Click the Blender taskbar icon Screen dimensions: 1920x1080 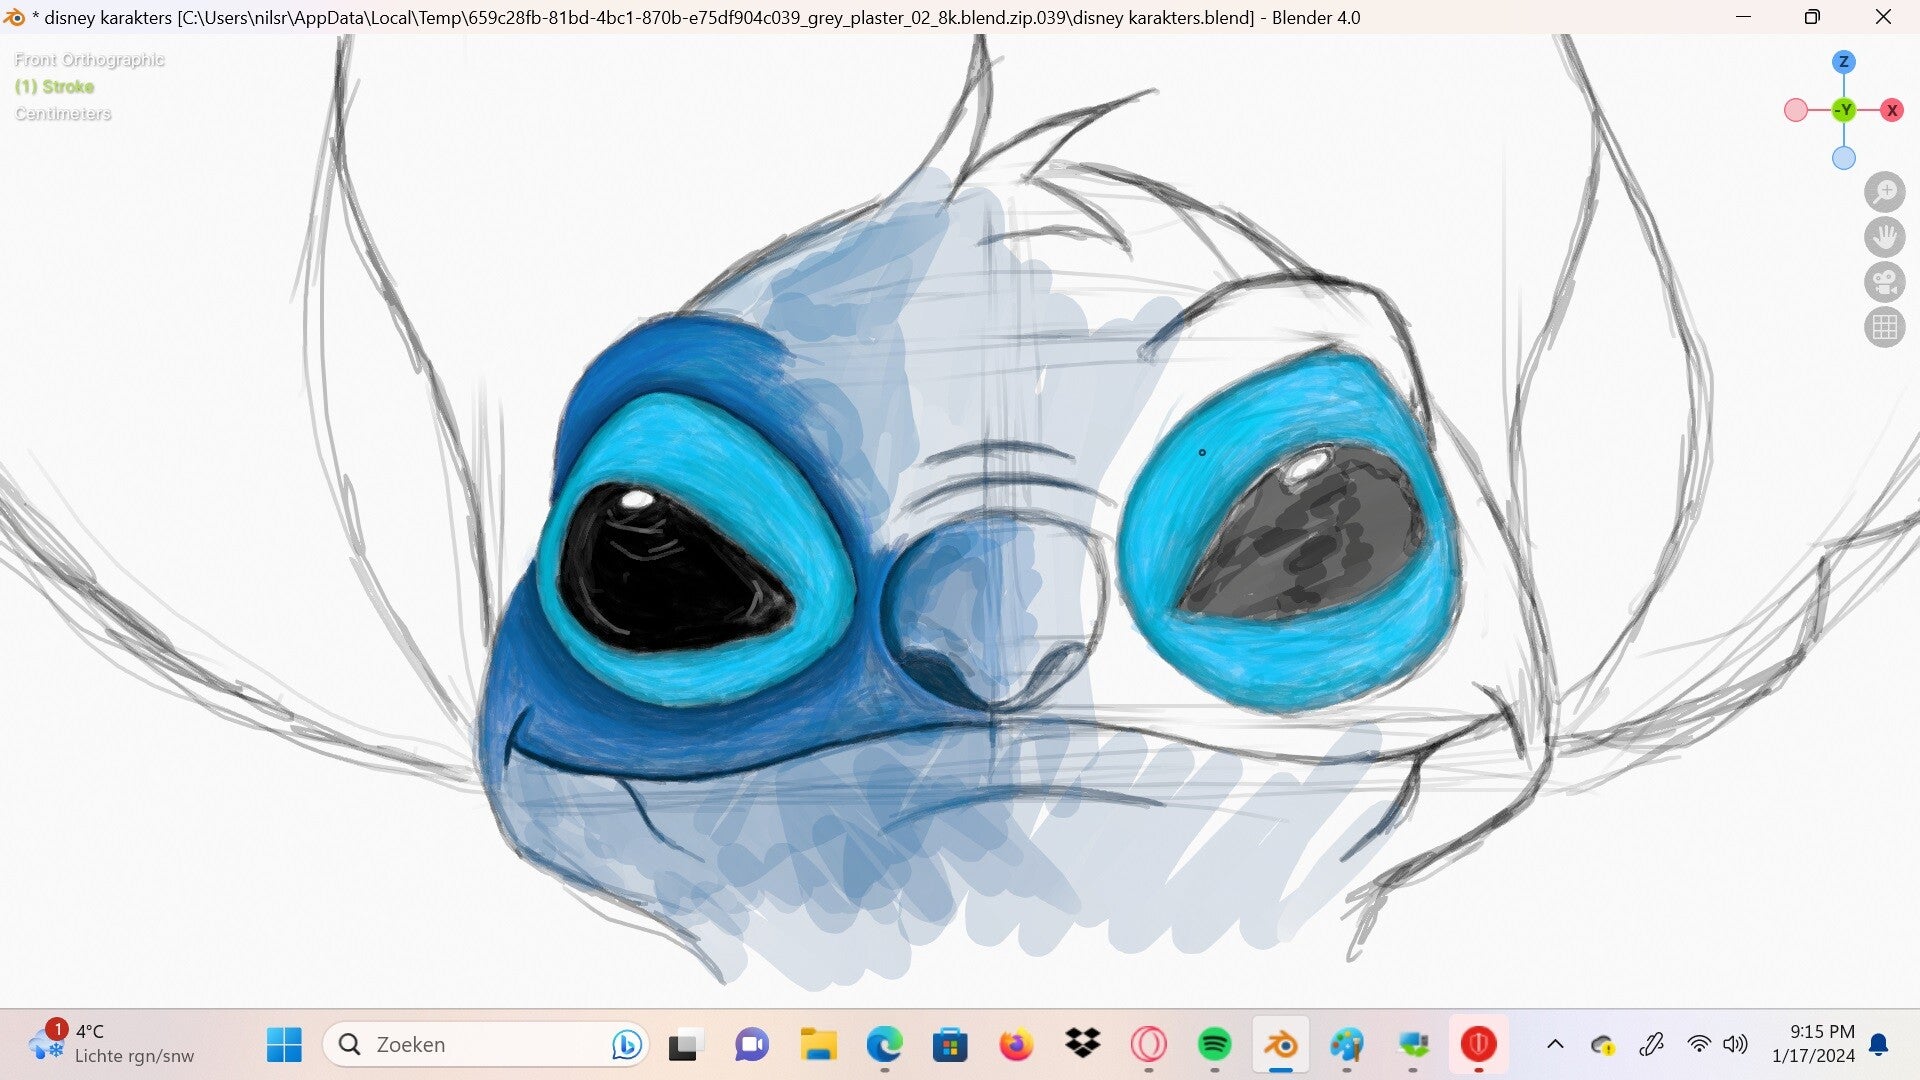coord(1280,1045)
